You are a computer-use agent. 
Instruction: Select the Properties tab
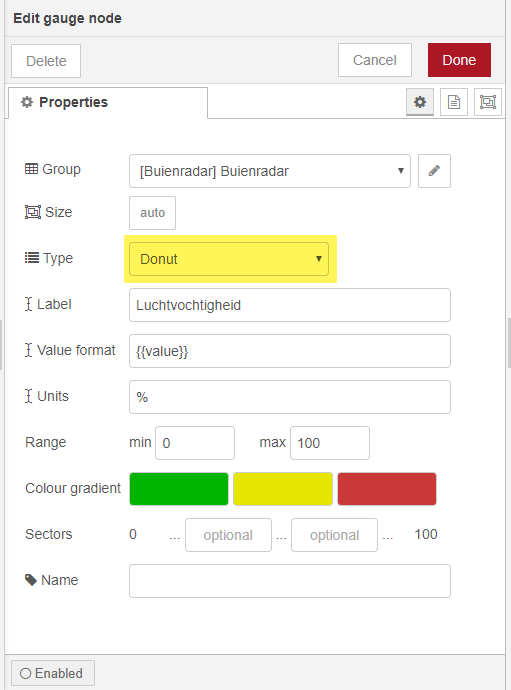coord(108,103)
